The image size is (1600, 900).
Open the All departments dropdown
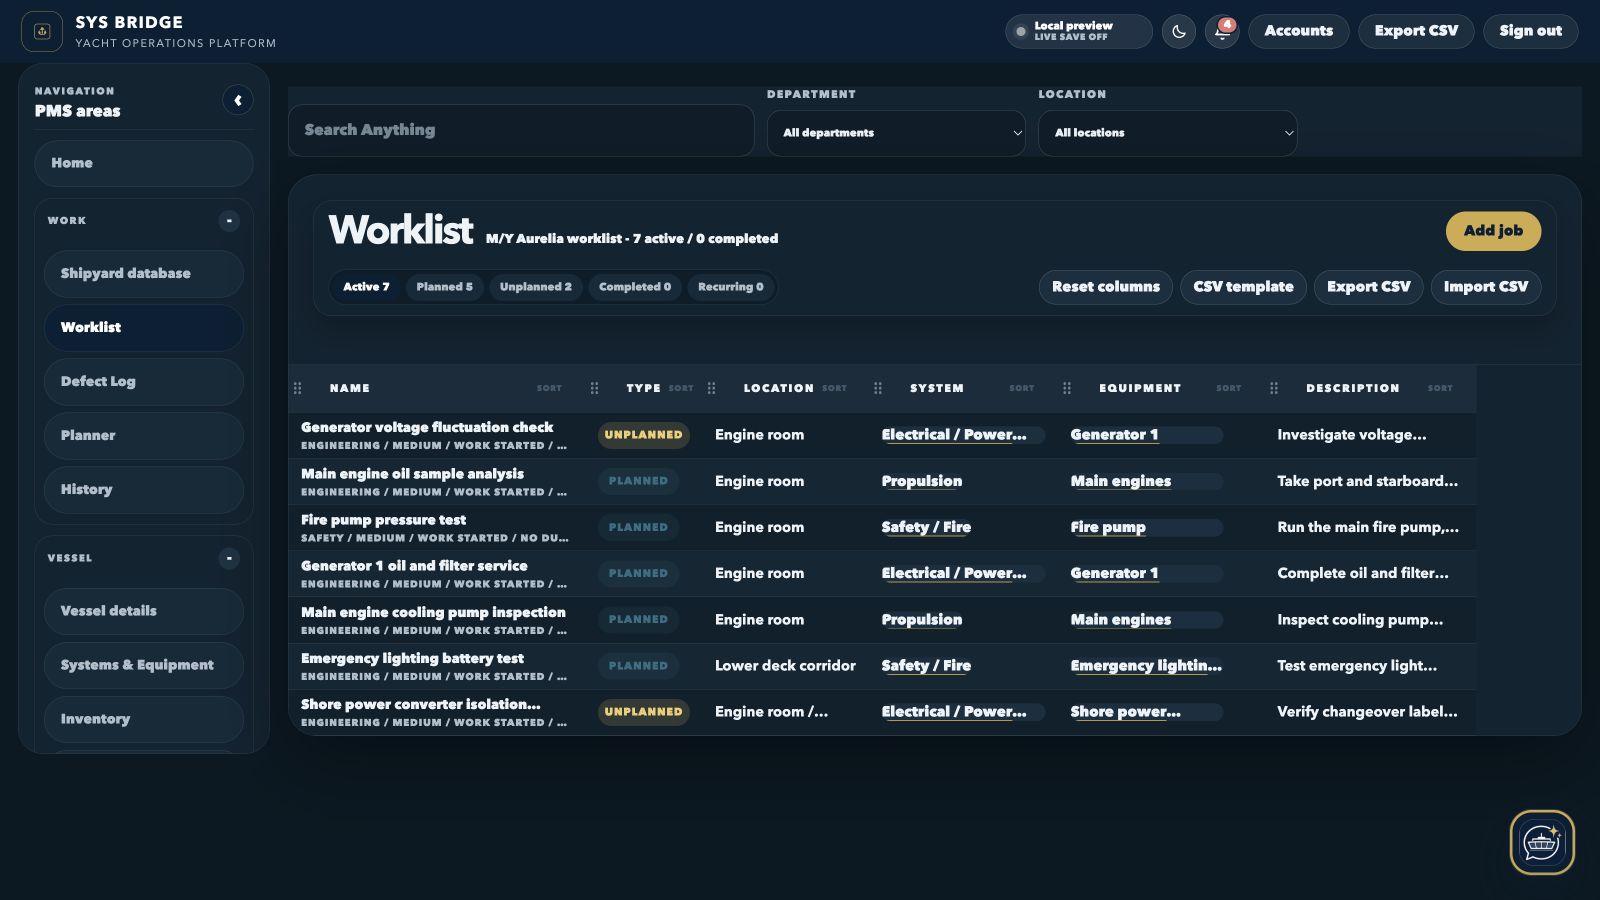pyautogui.click(x=896, y=133)
